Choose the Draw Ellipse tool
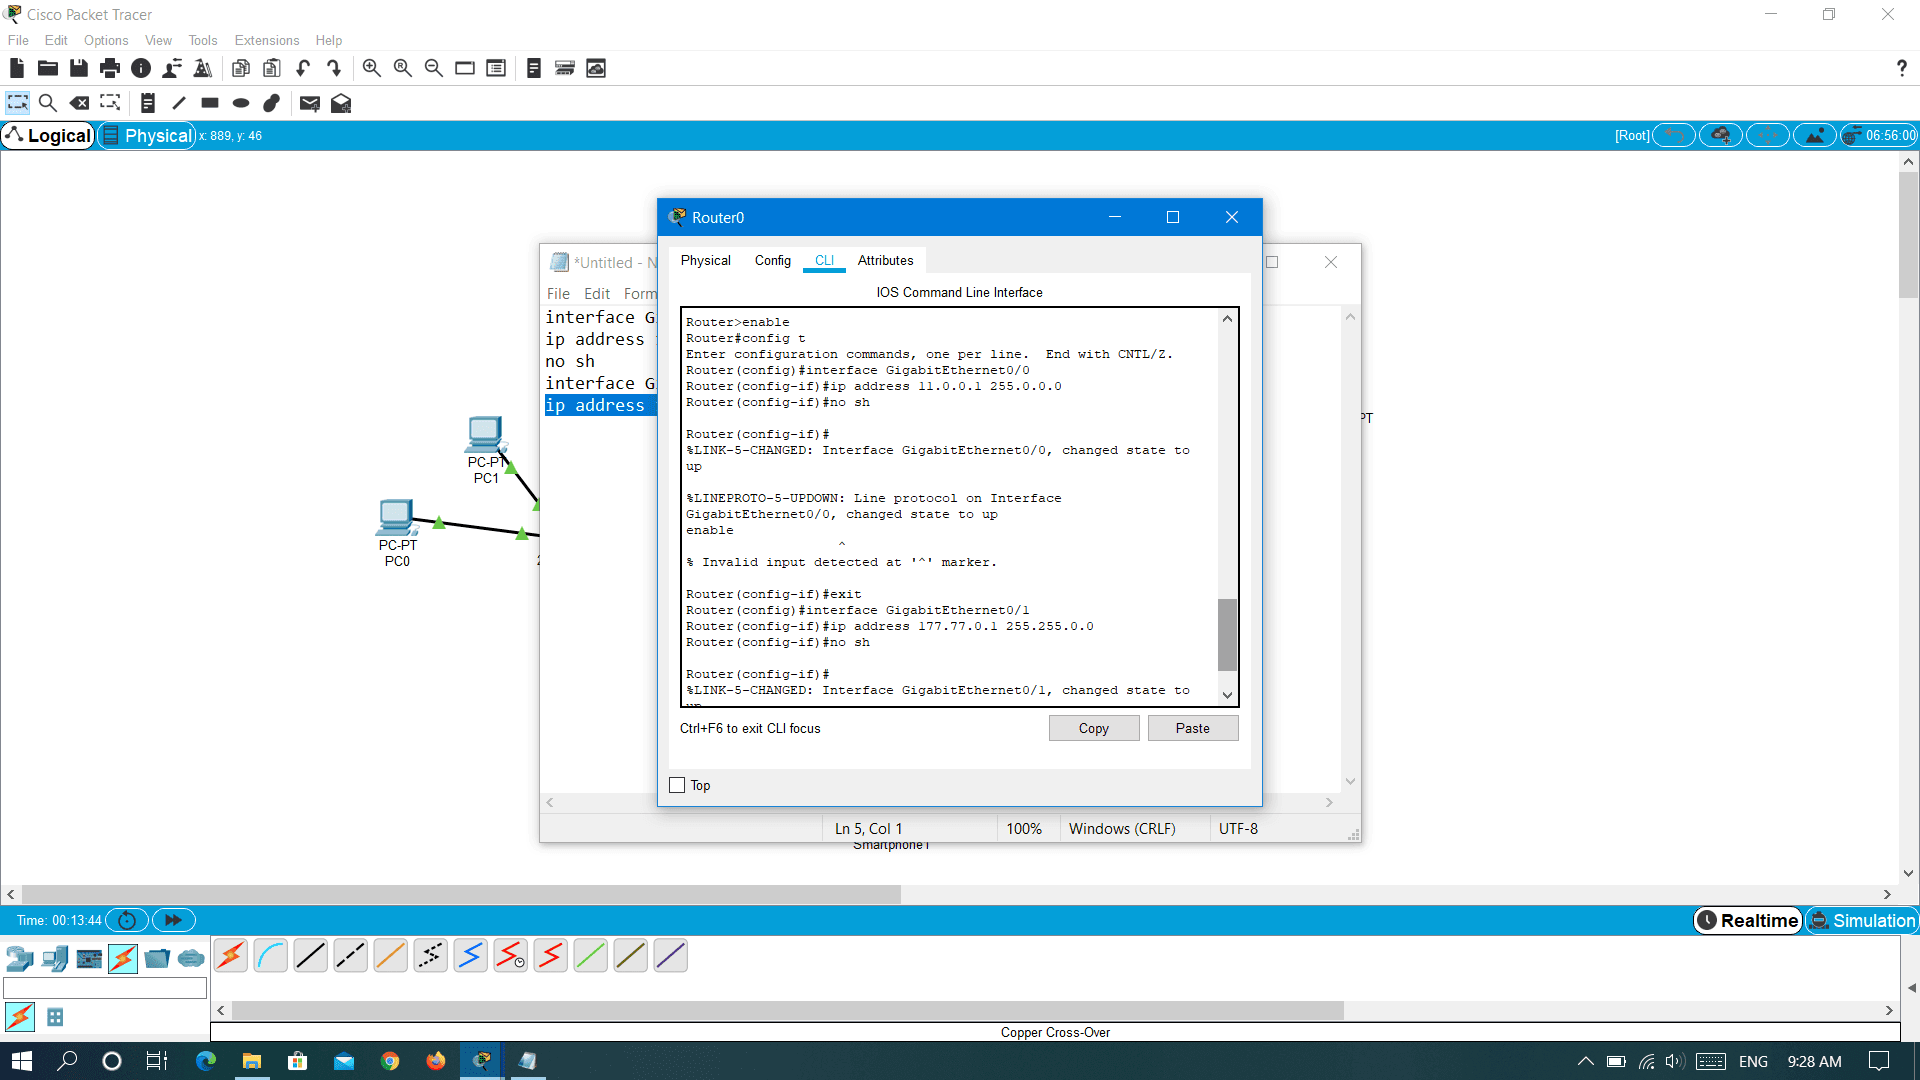The width and height of the screenshot is (1920, 1080). [241, 103]
